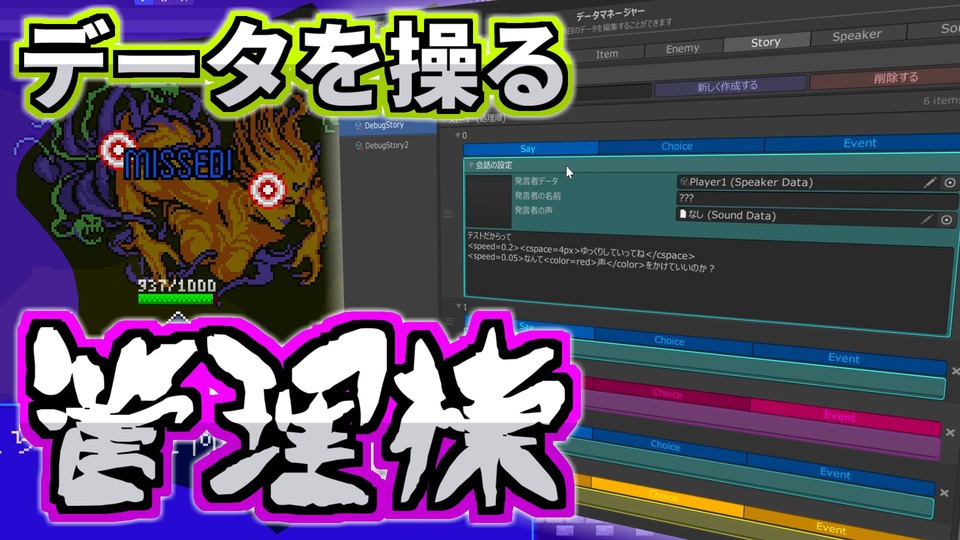Open object picker for Sound Data
The width and height of the screenshot is (960, 540).
(x=947, y=220)
